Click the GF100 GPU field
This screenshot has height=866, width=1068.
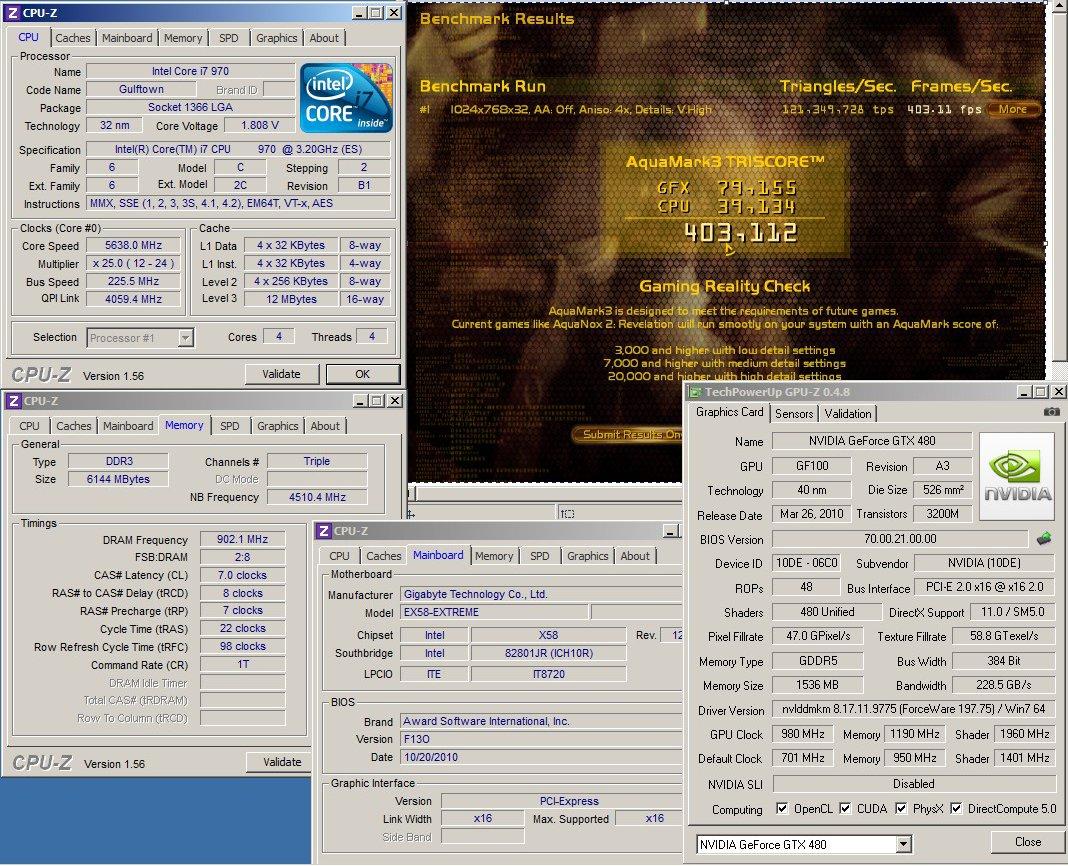812,466
